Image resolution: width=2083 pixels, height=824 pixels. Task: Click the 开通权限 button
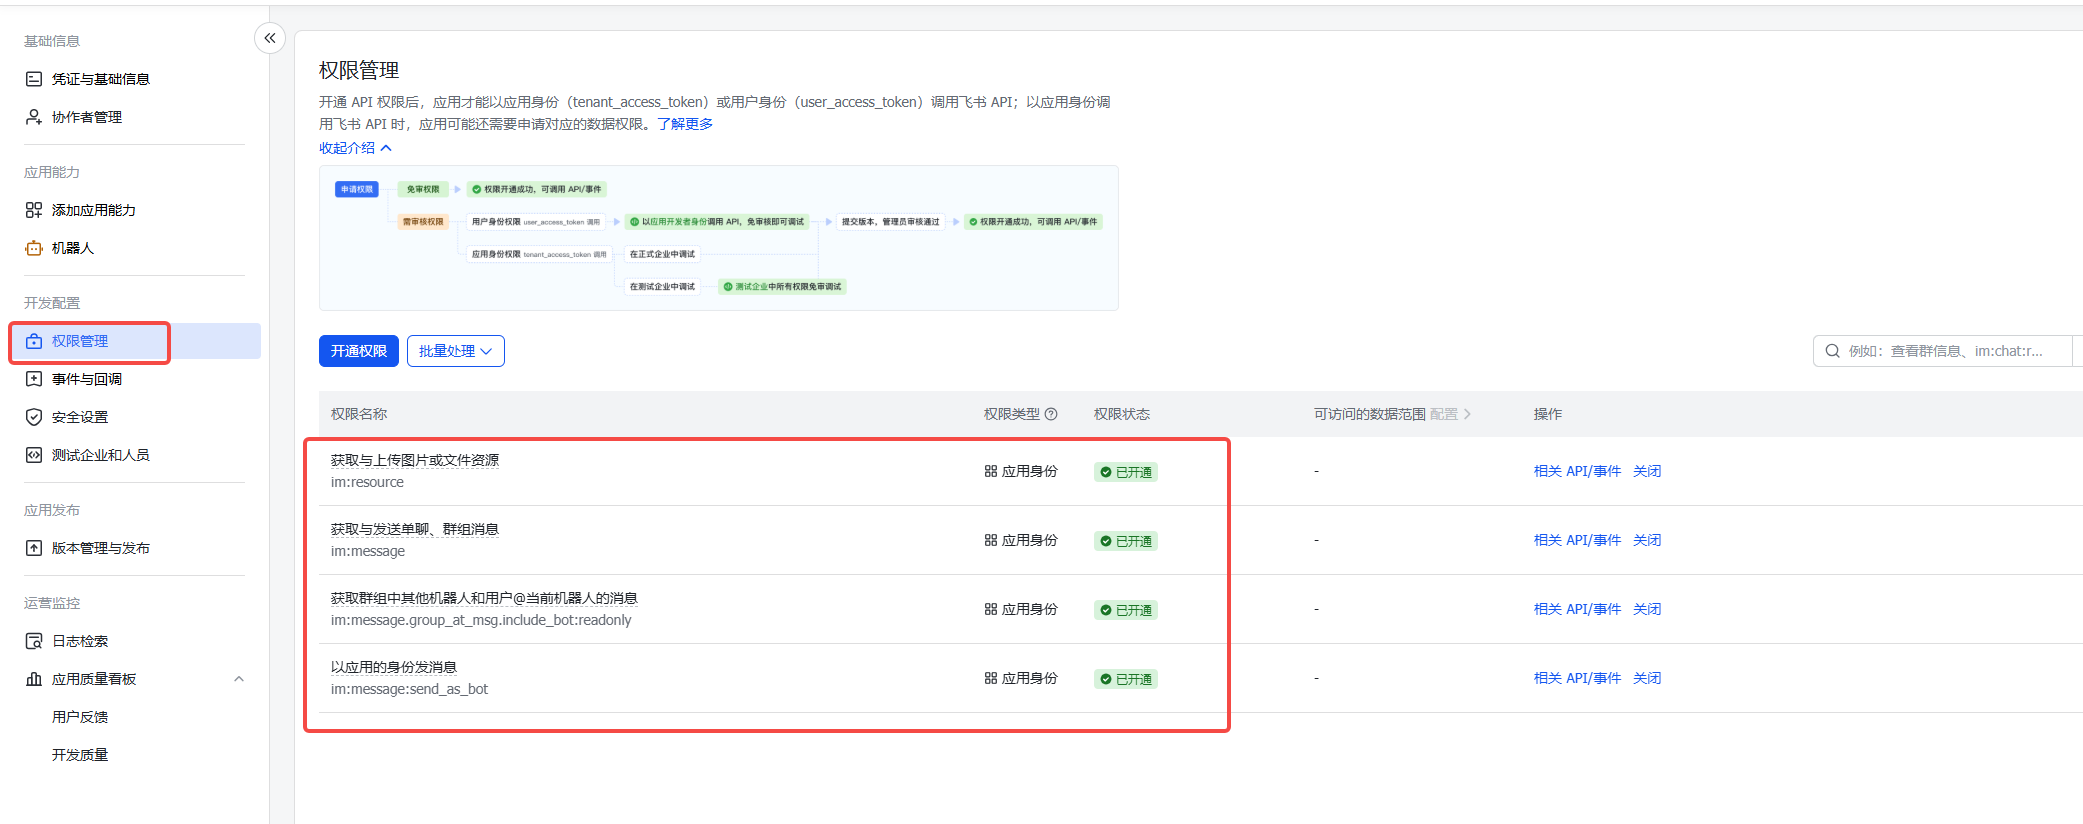click(x=359, y=351)
